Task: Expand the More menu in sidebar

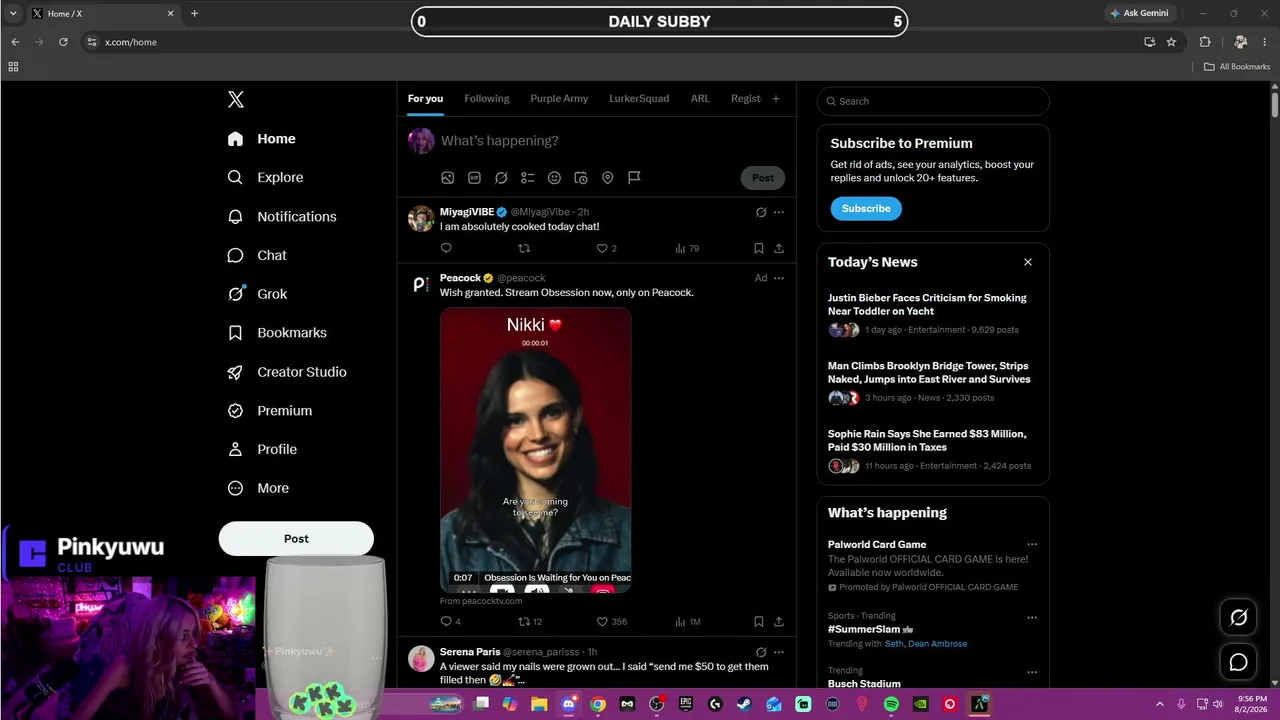Action: [258, 488]
